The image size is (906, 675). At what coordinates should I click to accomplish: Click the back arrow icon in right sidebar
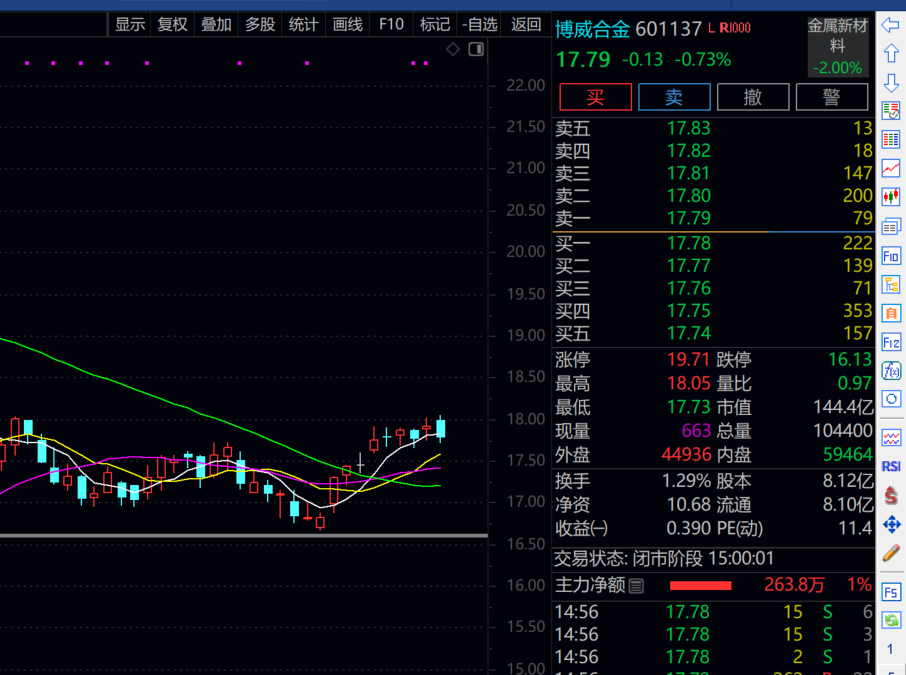[x=890, y=25]
